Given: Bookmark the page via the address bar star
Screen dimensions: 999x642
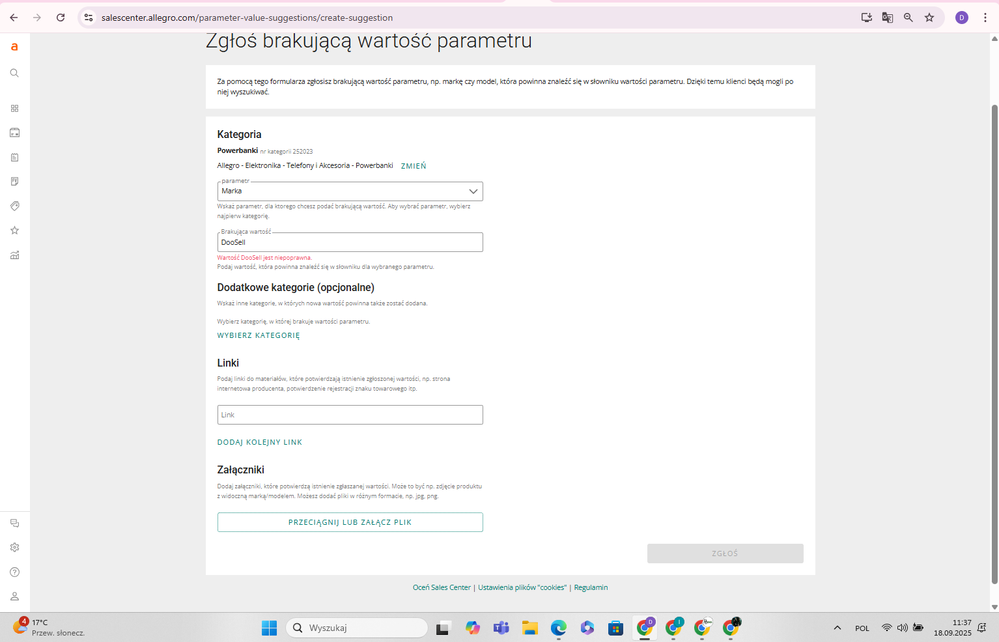Looking at the screenshot, I should pos(930,17).
